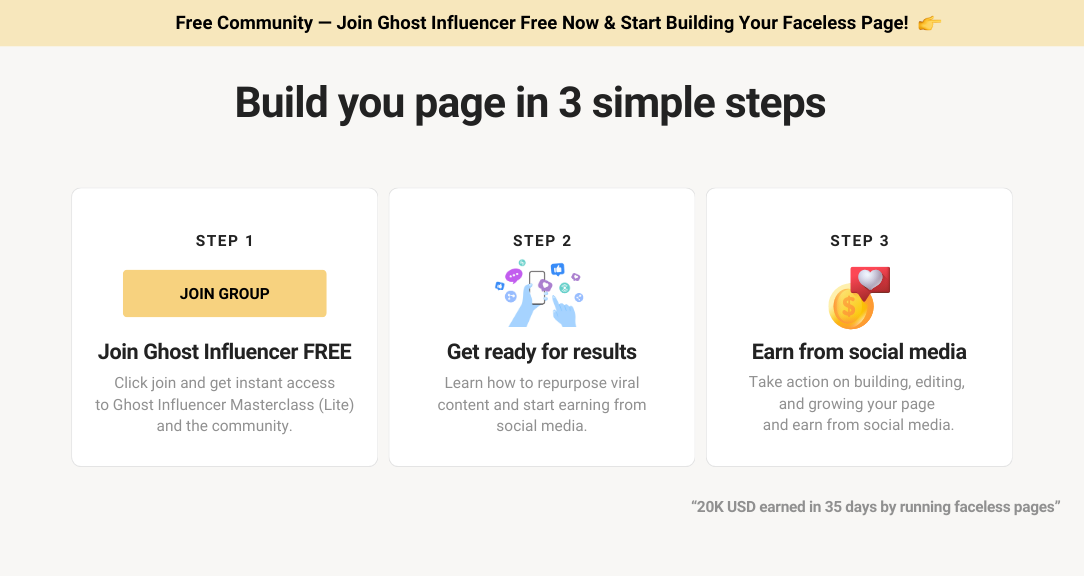Select the STEP 2 label
This screenshot has width=1084, height=576.
click(542, 241)
